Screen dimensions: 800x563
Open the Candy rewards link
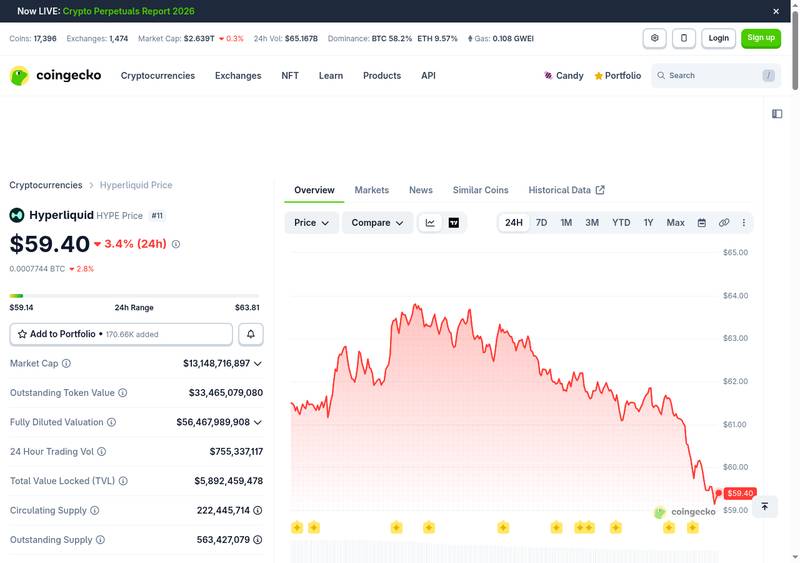[563, 76]
